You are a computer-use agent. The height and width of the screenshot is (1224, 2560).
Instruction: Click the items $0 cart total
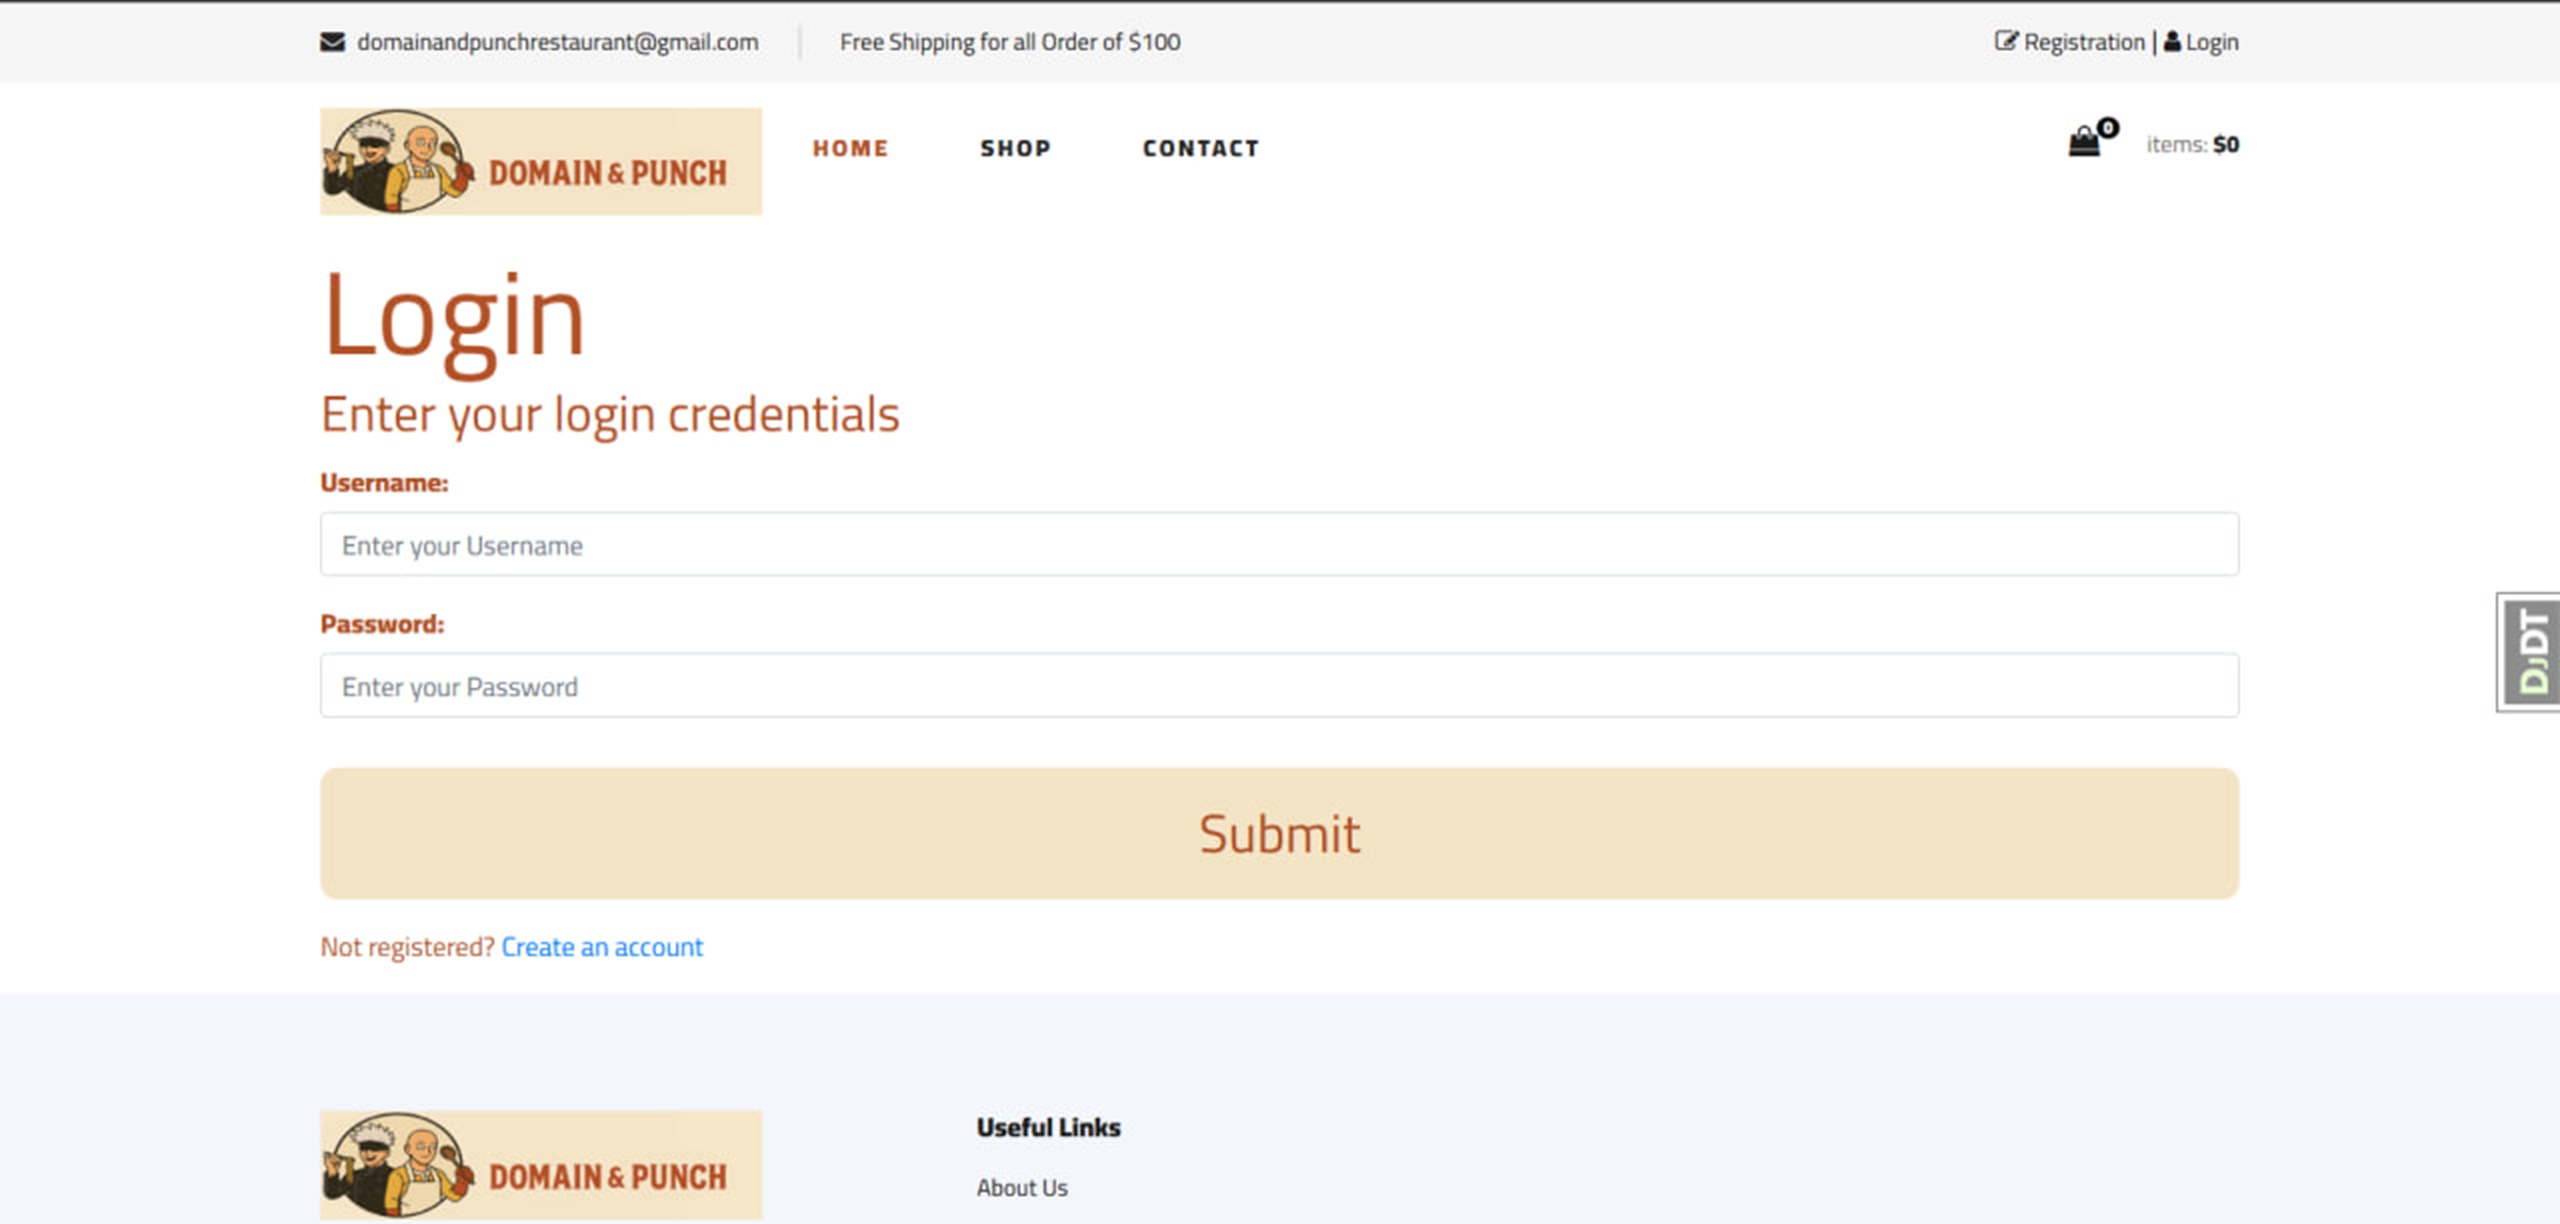[x=2192, y=144]
